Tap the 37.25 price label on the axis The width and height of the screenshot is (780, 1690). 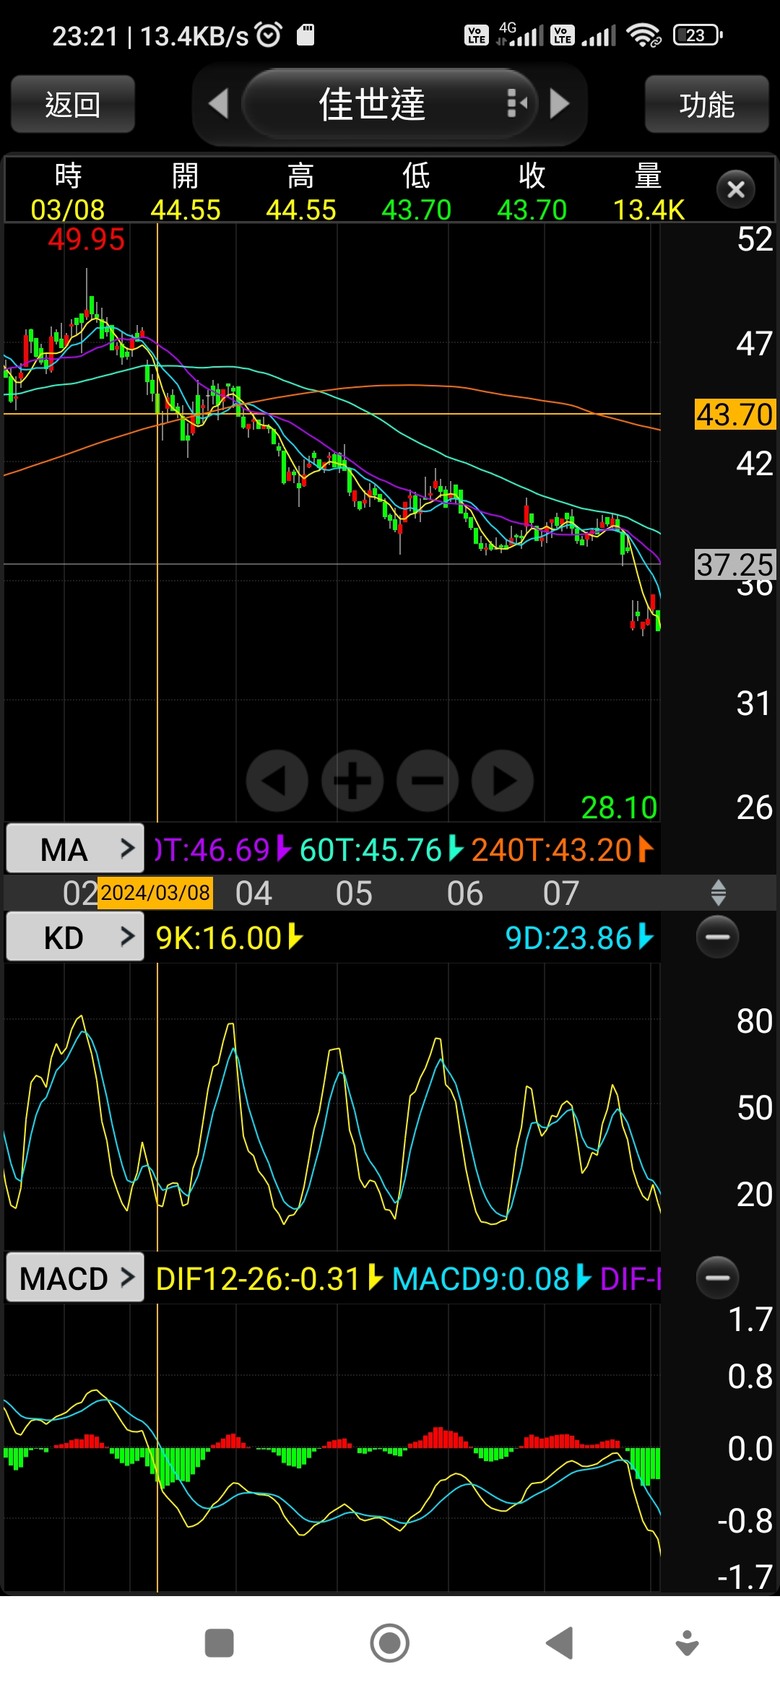point(735,565)
